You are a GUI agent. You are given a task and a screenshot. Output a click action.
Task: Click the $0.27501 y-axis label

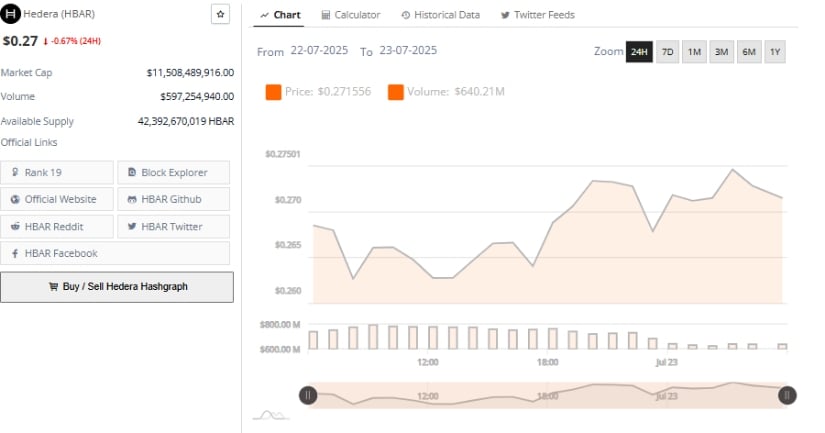pos(283,154)
